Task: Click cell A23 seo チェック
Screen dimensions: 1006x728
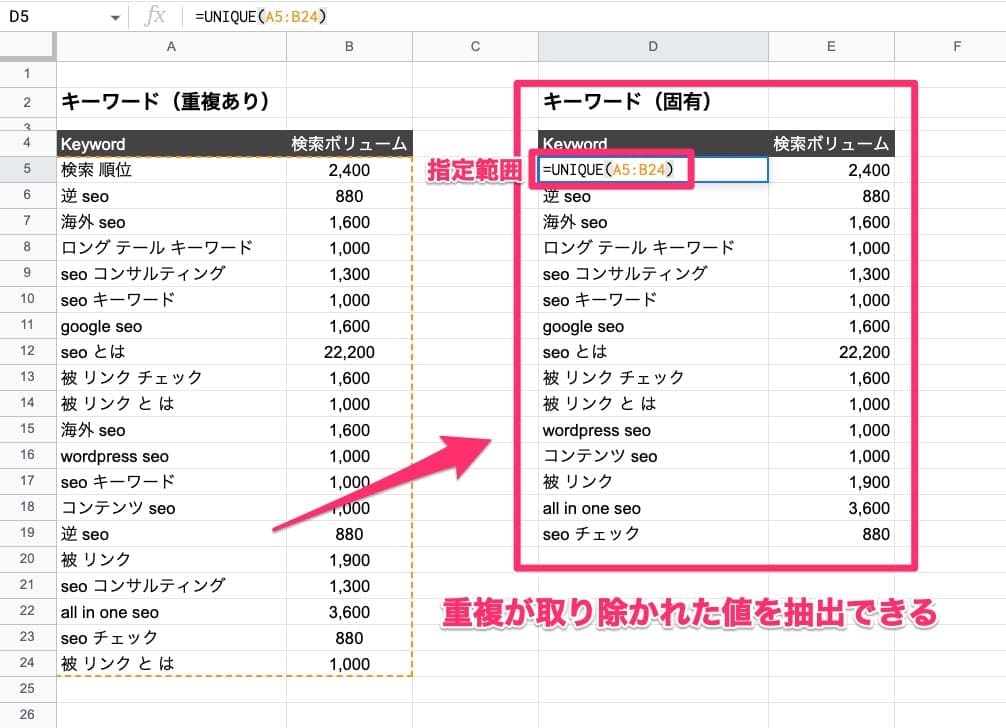Action: (x=171, y=638)
